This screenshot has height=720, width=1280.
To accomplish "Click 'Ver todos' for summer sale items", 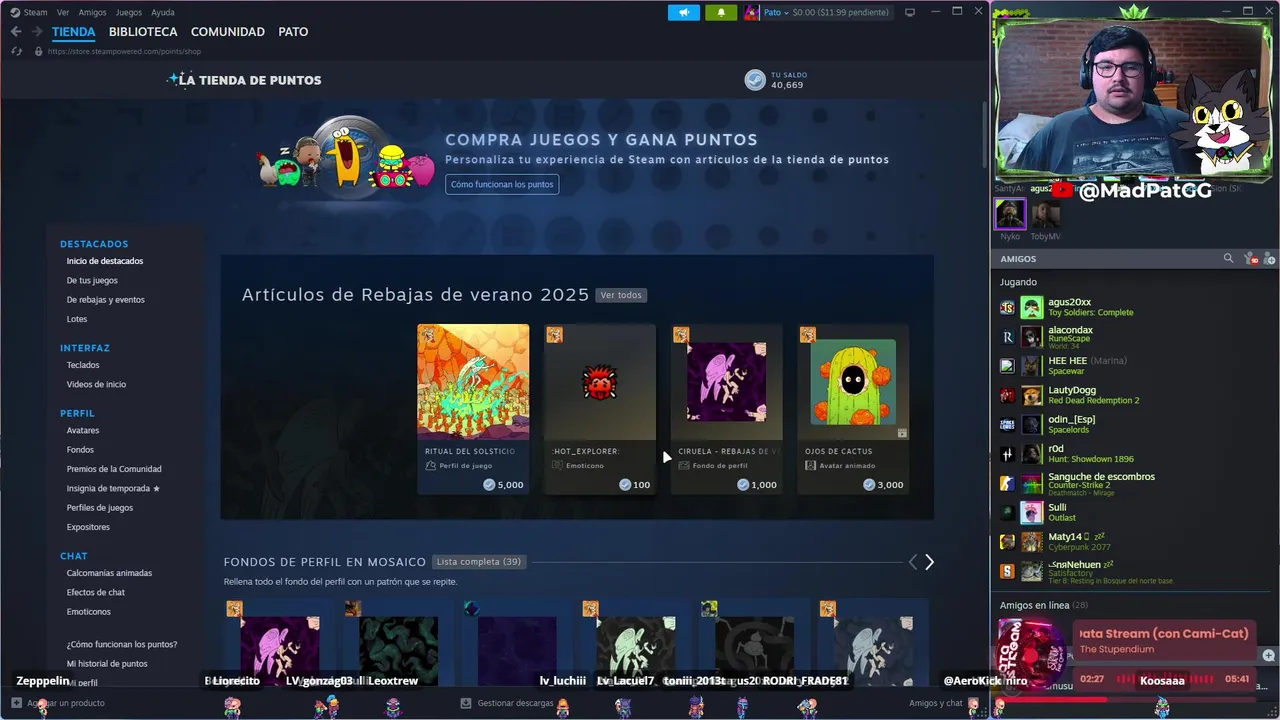I will (621, 295).
